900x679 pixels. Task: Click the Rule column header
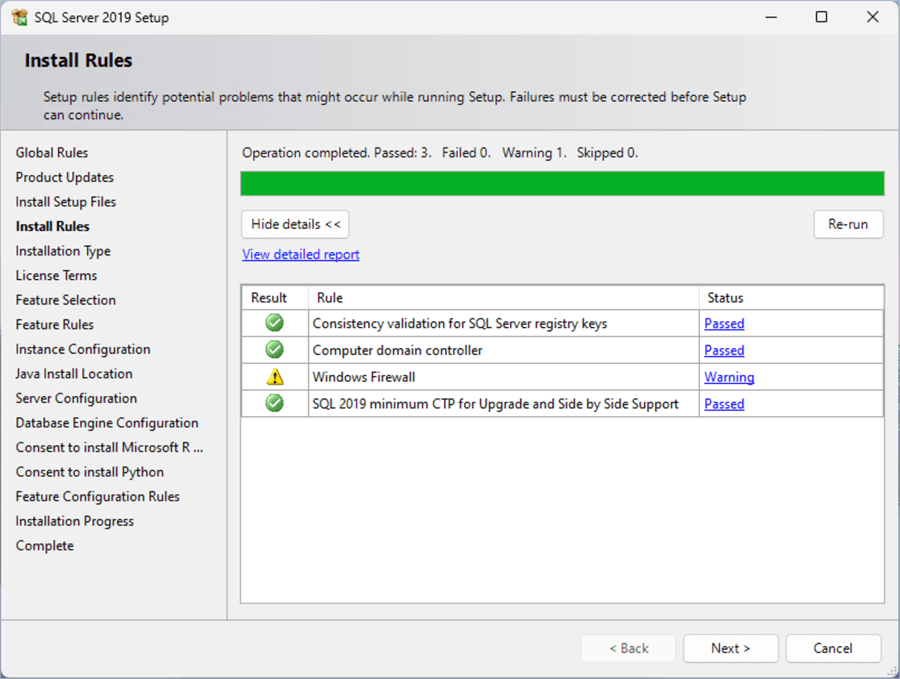tap(503, 298)
